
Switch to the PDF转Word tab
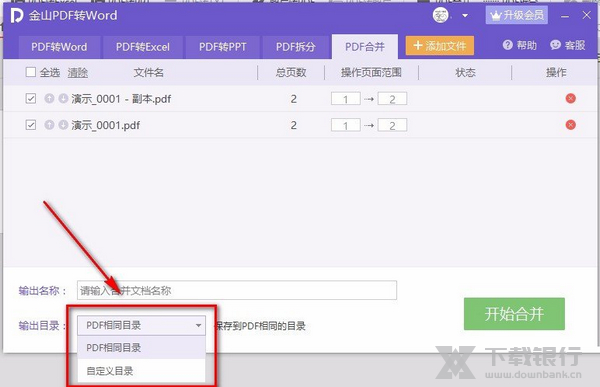59,47
